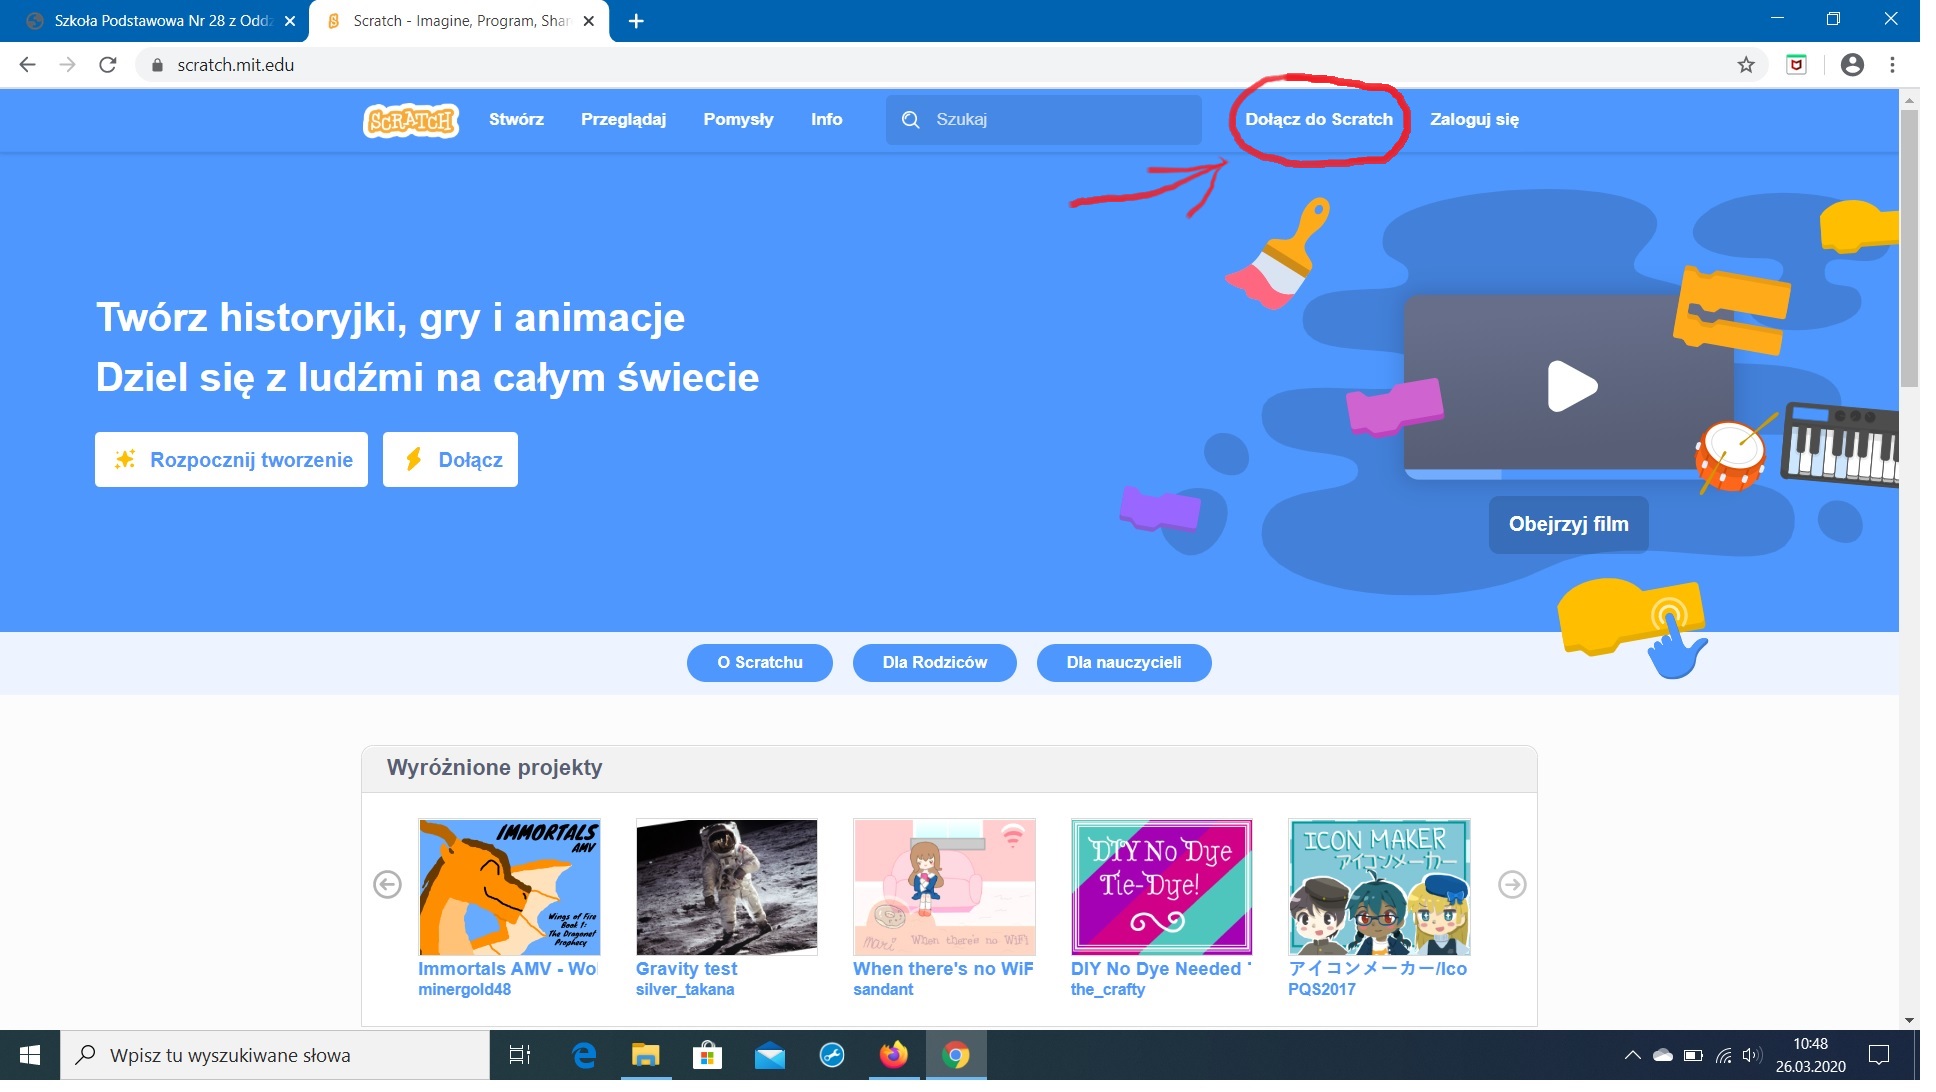
Task: Open Mail app from taskbar
Action: (x=770, y=1055)
